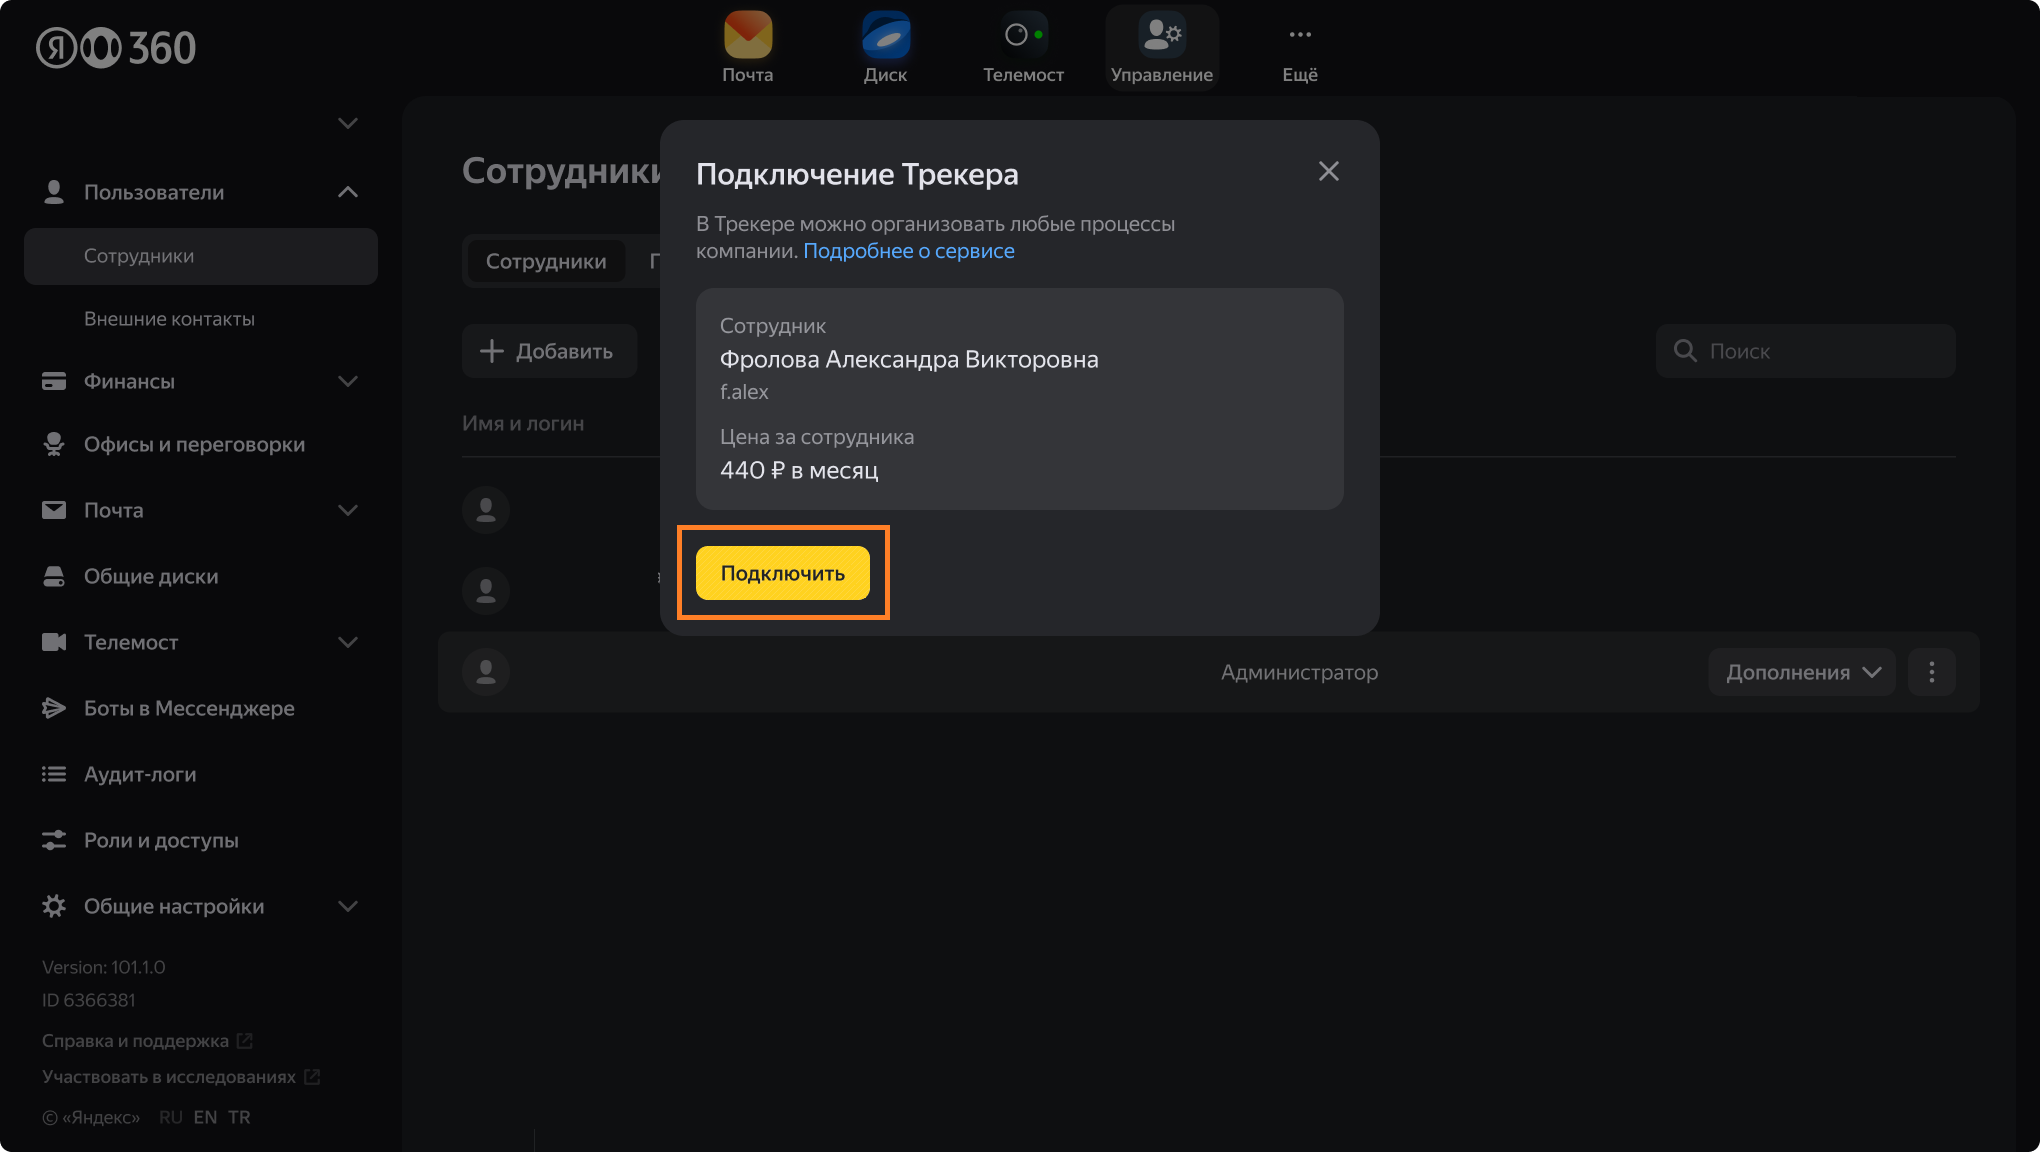Focus the Поиск search field
This screenshot has height=1152, width=2040.
[1806, 351]
